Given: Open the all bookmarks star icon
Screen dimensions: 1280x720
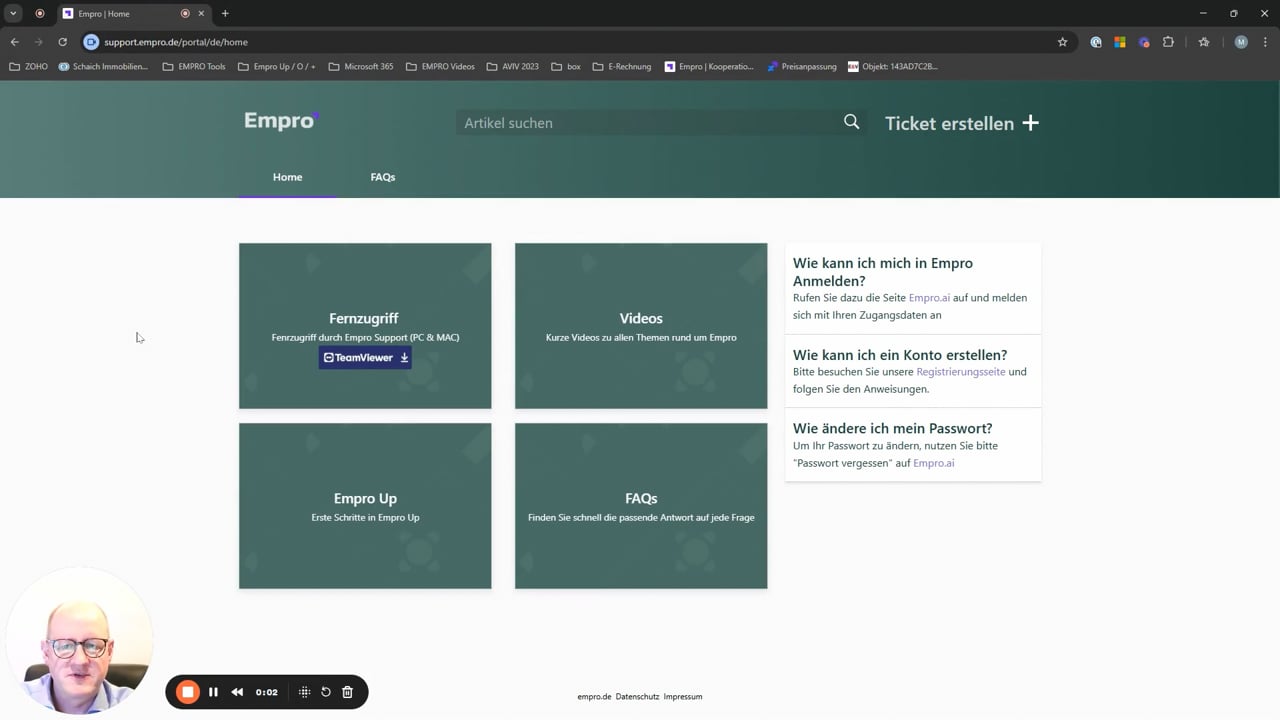Looking at the screenshot, I should (x=1204, y=42).
